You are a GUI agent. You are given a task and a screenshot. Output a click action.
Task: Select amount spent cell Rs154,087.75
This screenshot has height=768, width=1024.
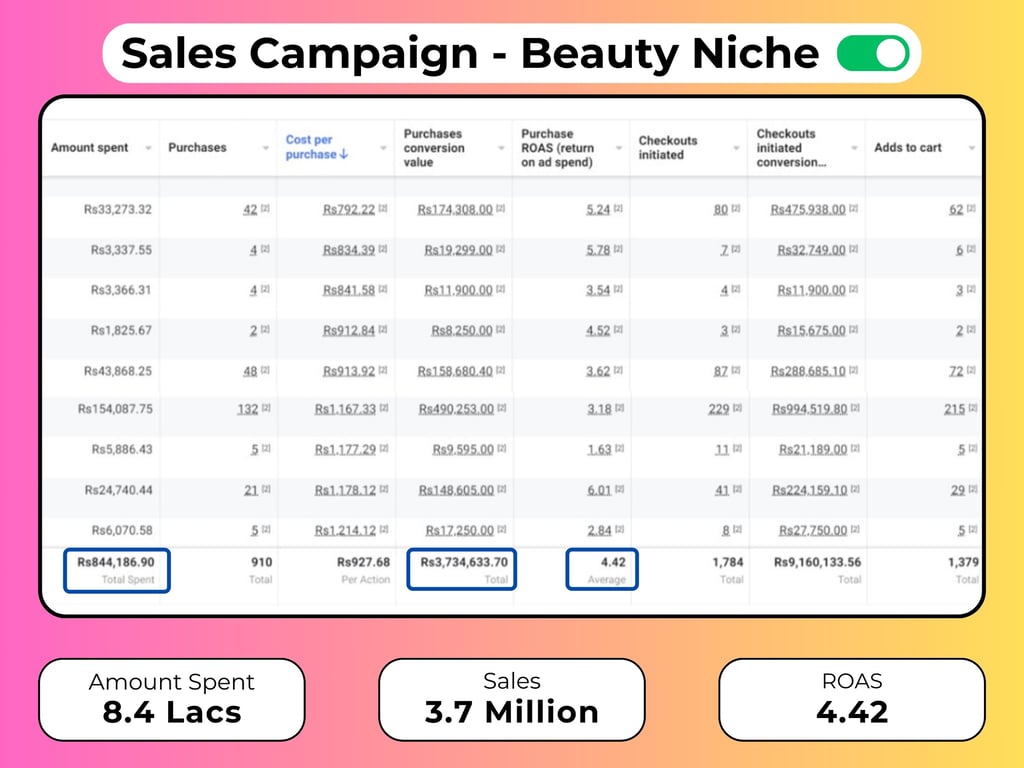[116, 409]
